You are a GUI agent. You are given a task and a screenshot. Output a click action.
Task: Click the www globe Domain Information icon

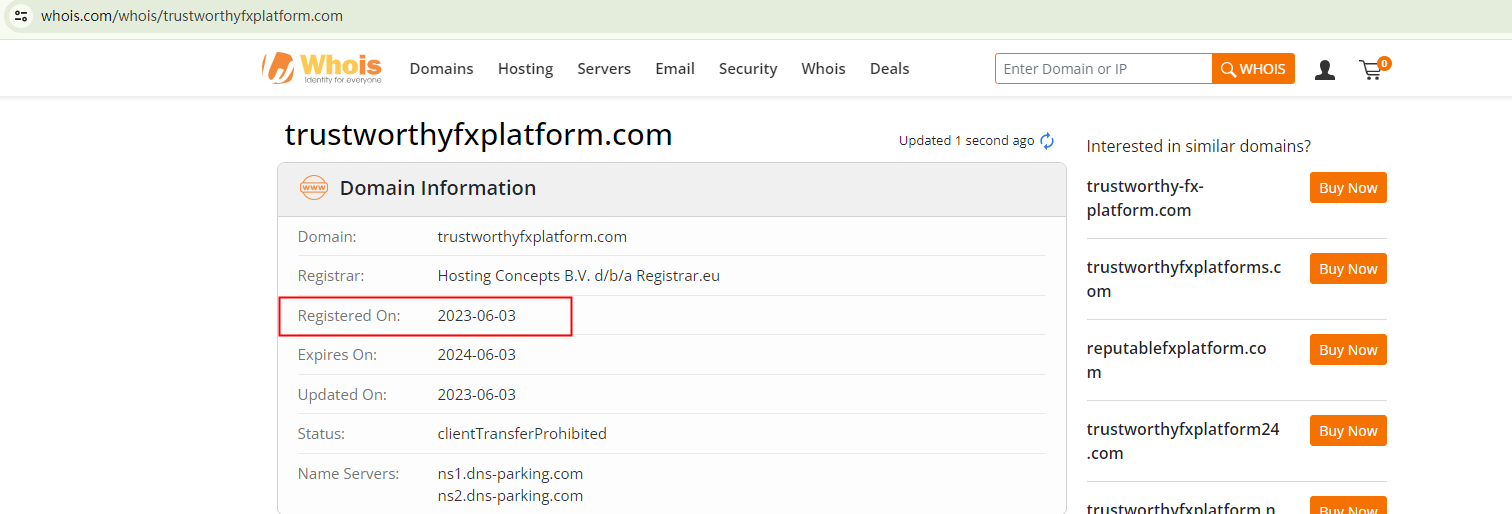pyautogui.click(x=314, y=188)
